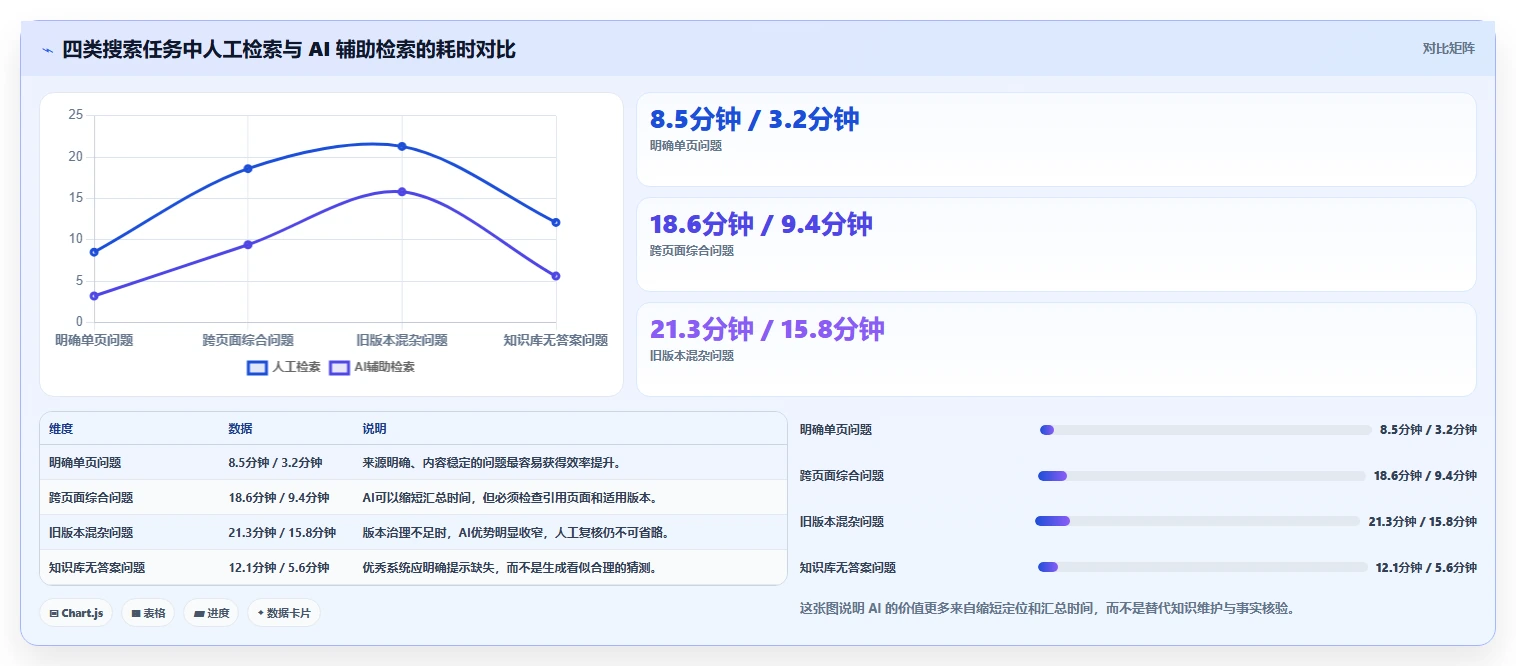Click the AI辅助检索 peak point at 旧版本混杂问题
The height and width of the screenshot is (666, 1516).
[402, 191]
